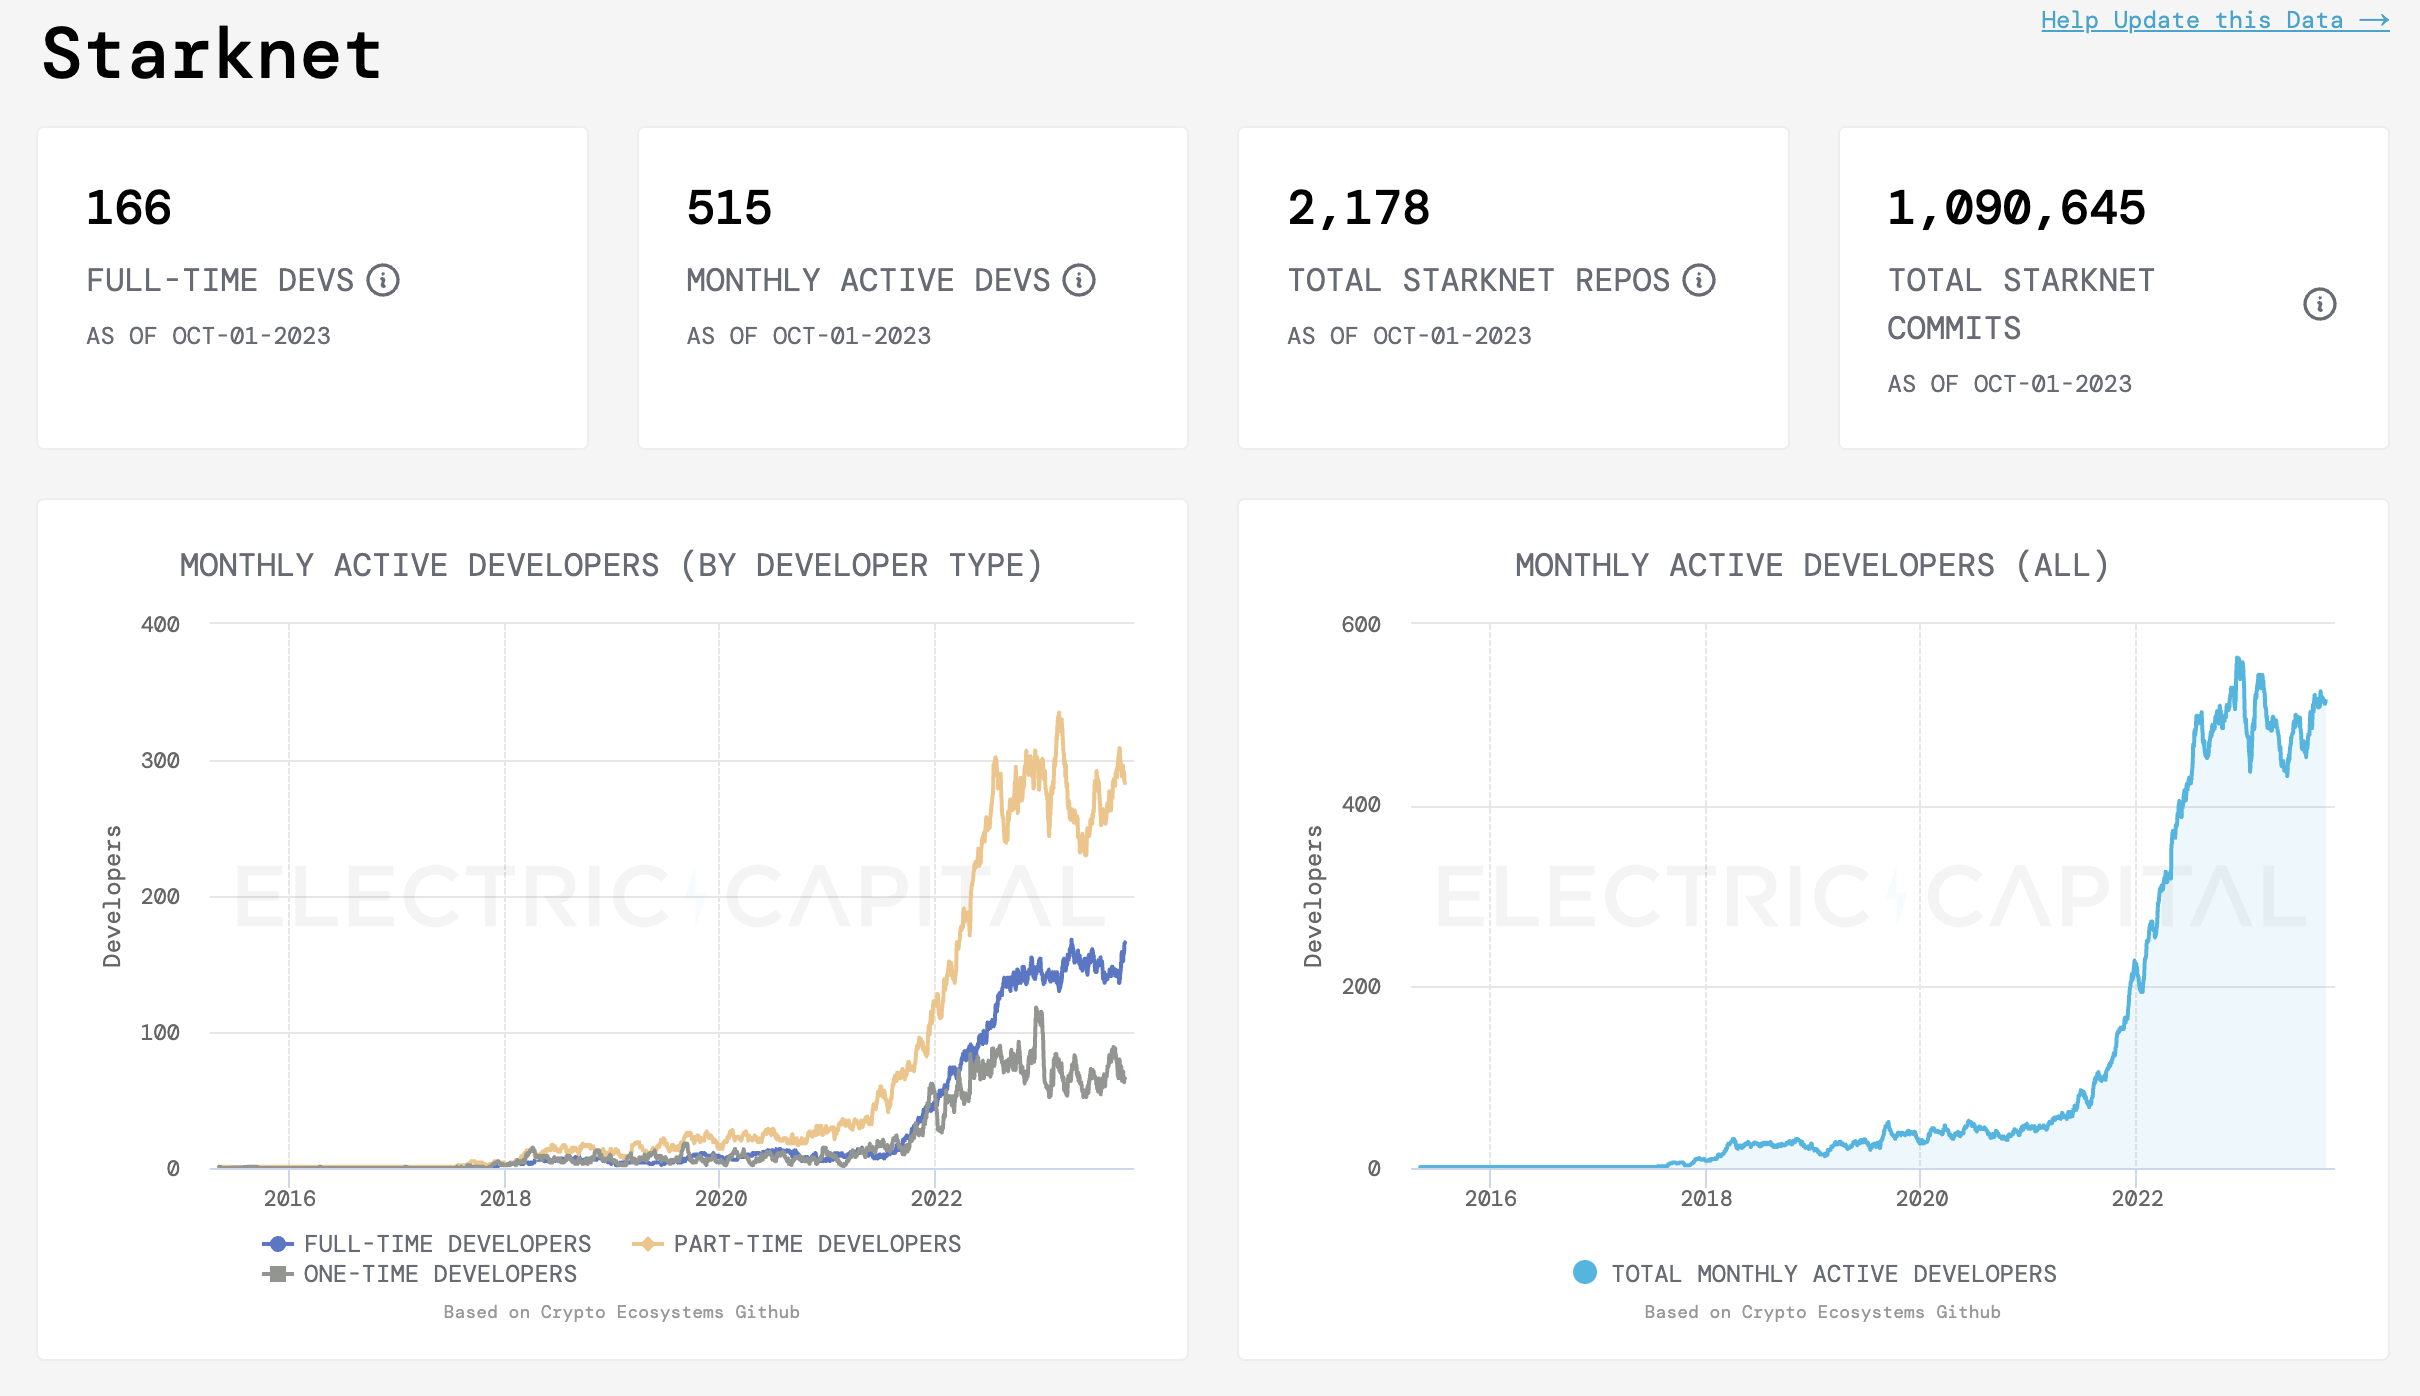The image size is (2420, 1396).
Task: Open the Monthly Active Devs info icon
Action: coord(1077,281)
